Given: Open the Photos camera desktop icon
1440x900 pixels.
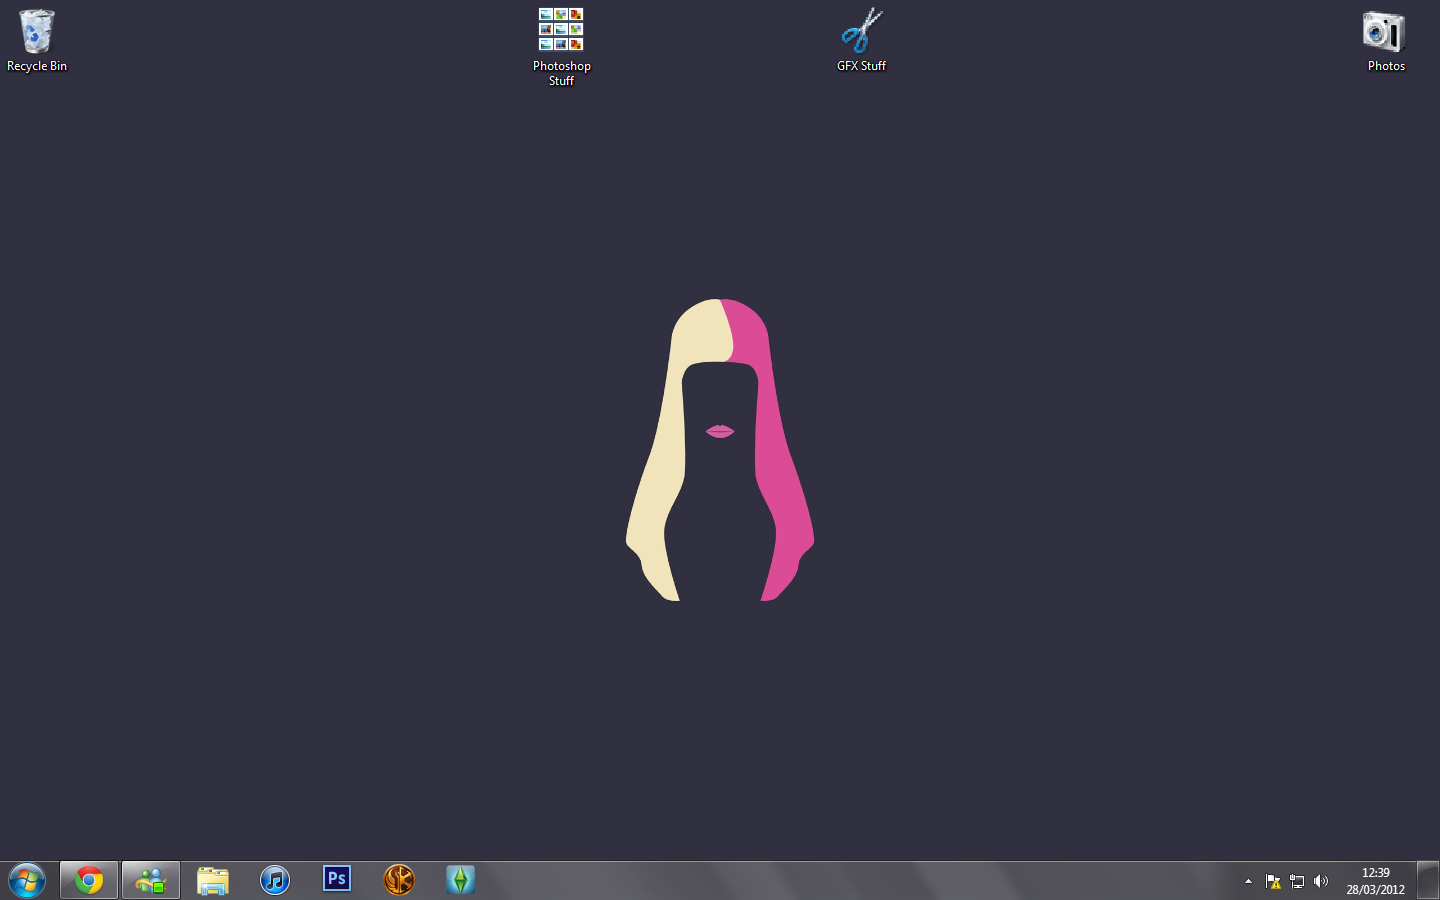Looking at the screenshot, I should pyautogui.click(x=1385, y=40).
